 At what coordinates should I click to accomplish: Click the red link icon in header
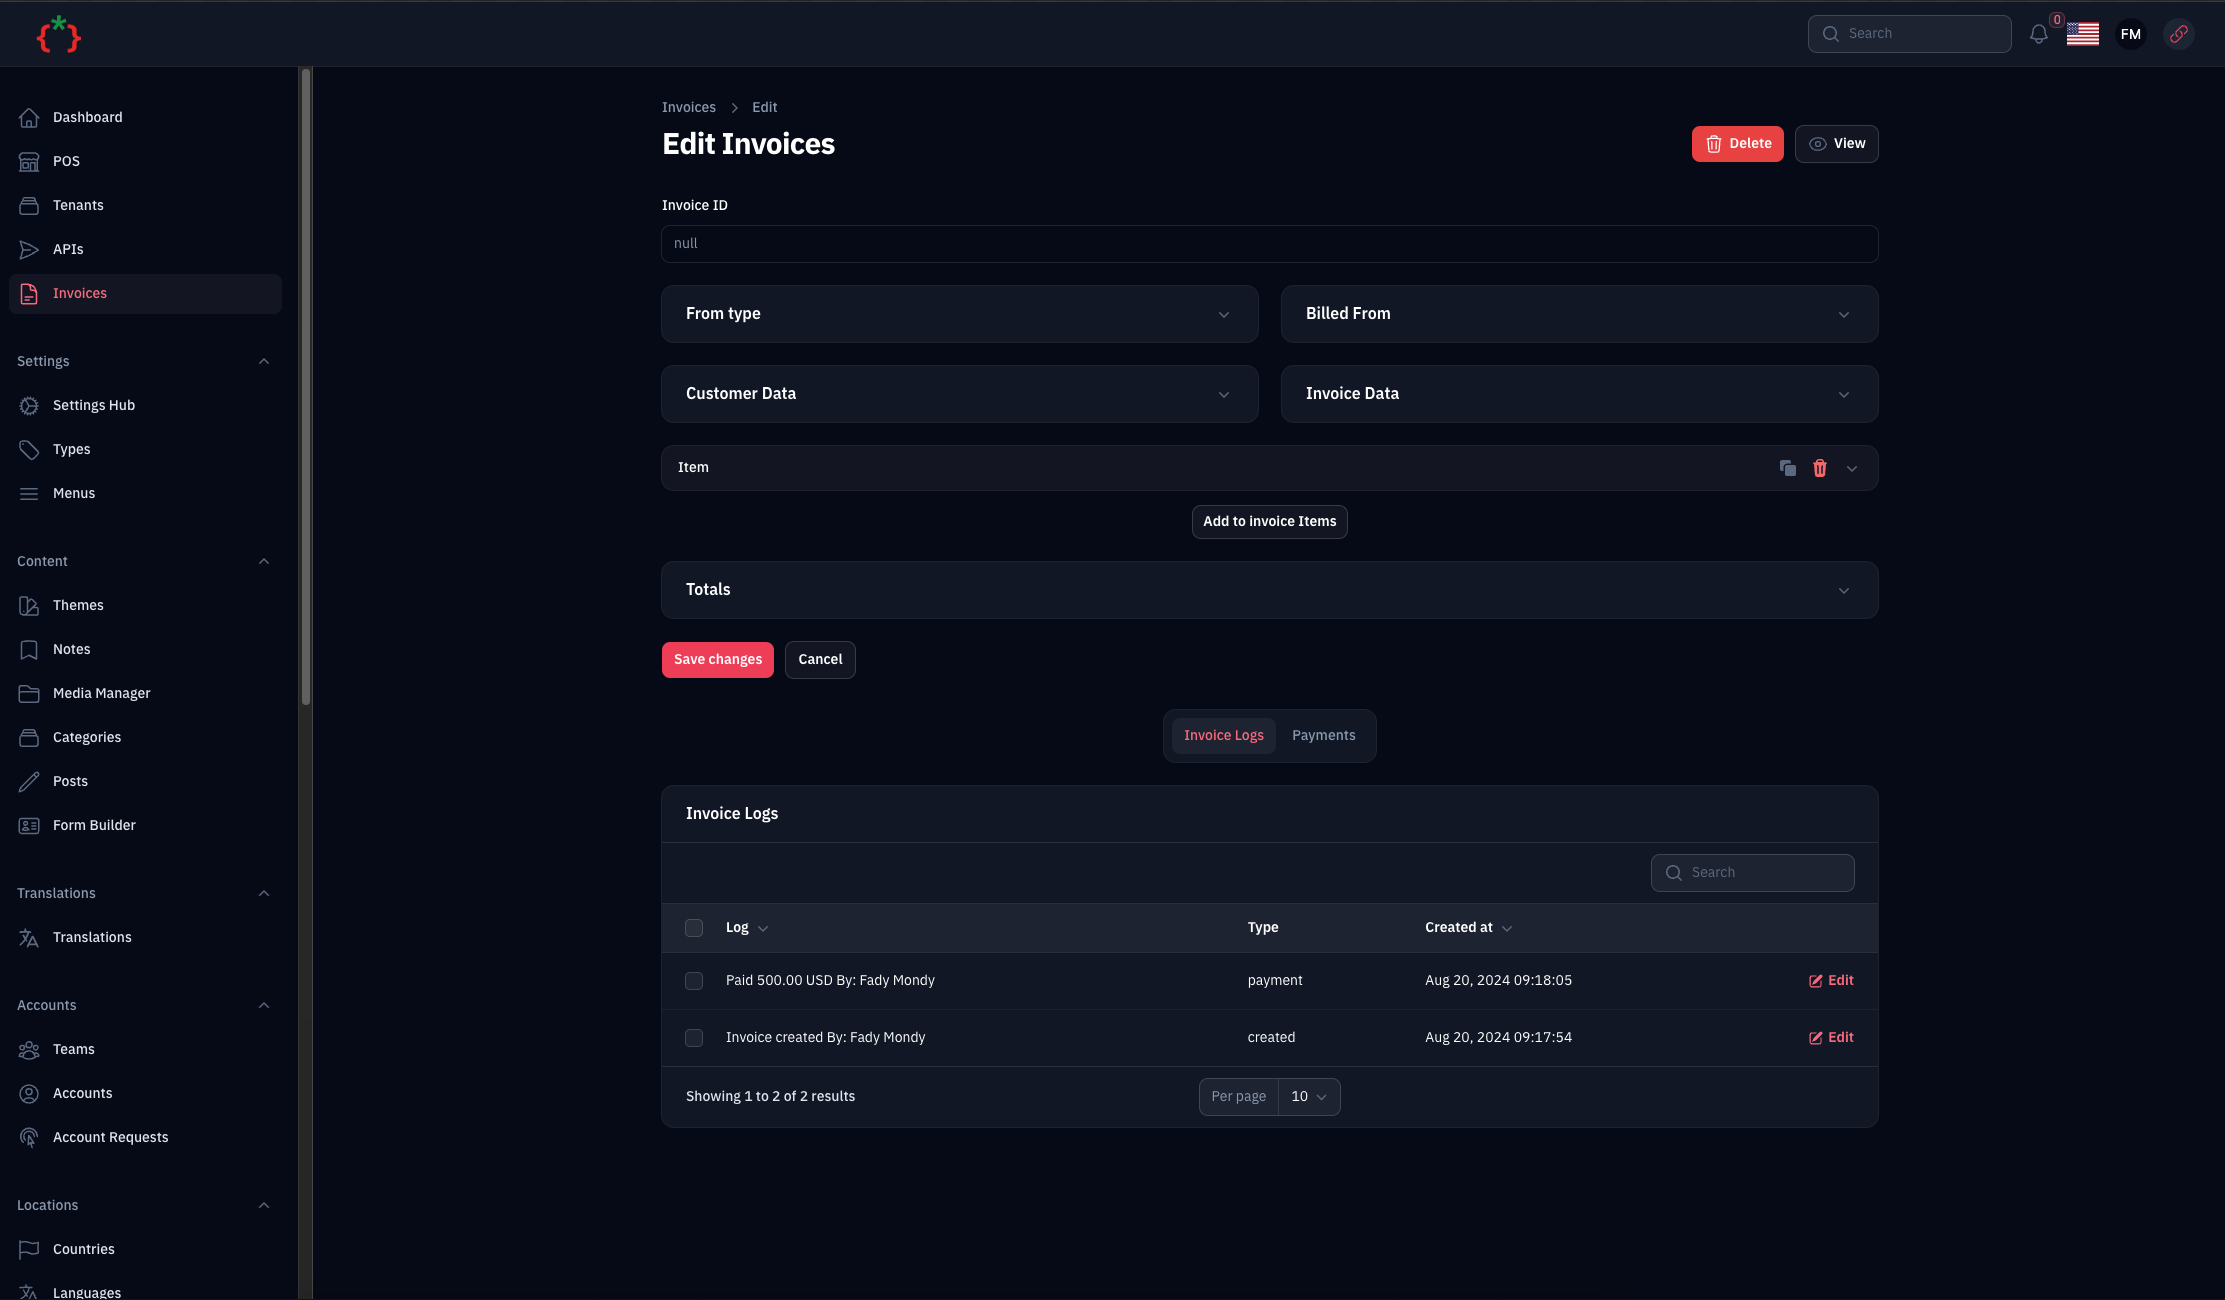[x=2178, y=34]
